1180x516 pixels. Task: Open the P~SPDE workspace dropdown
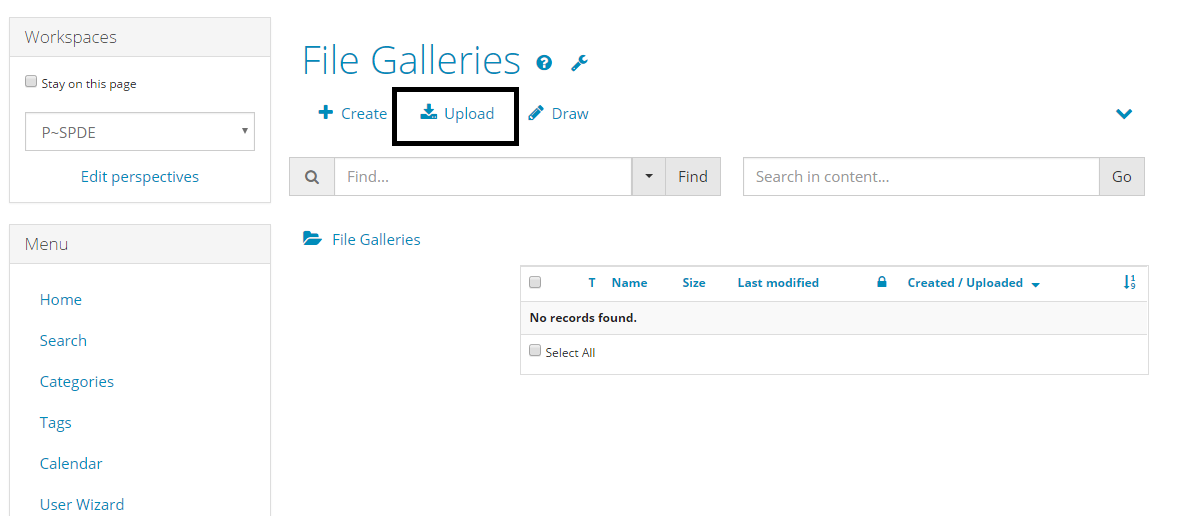140,132
